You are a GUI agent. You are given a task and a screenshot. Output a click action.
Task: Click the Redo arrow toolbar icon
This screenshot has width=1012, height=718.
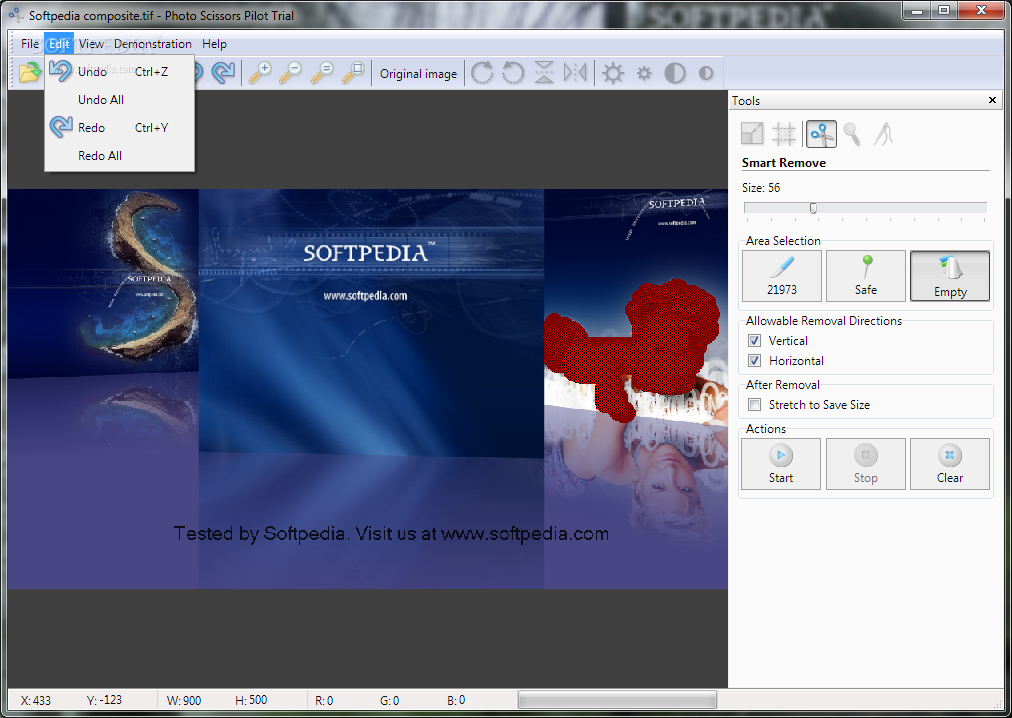tap(223, 73)
